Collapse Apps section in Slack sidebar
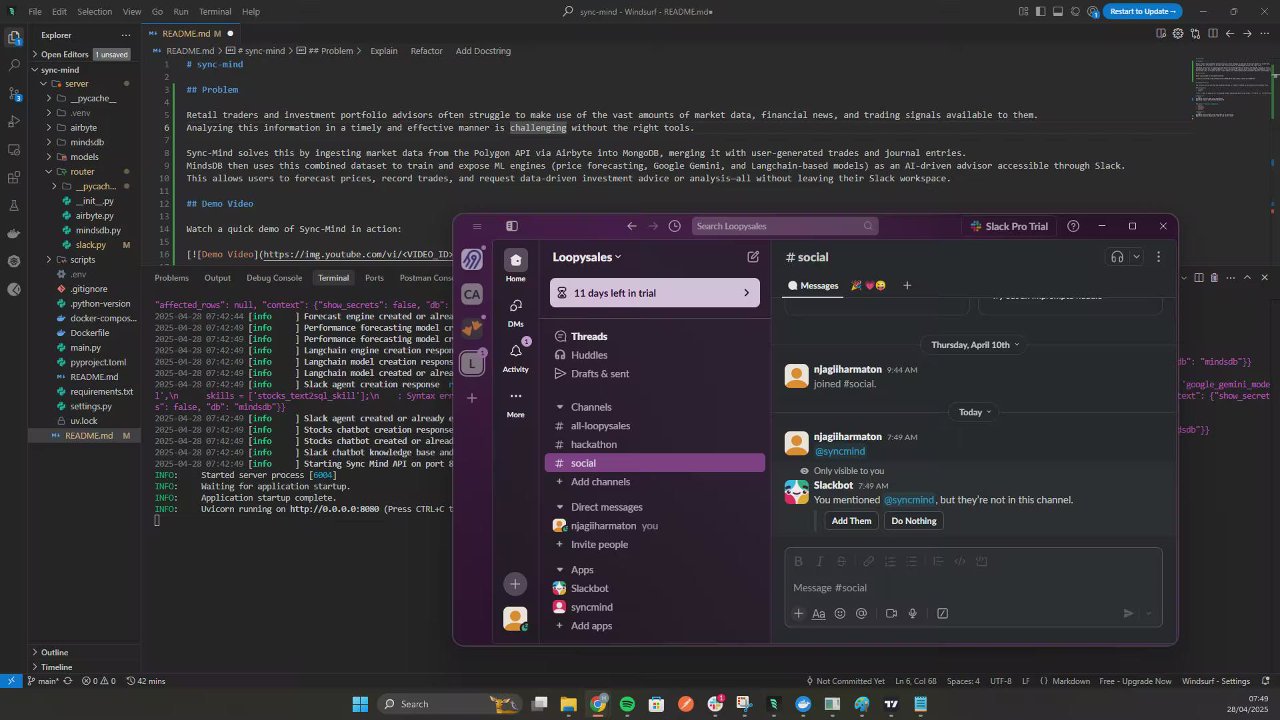 click(x=560, y=570)
